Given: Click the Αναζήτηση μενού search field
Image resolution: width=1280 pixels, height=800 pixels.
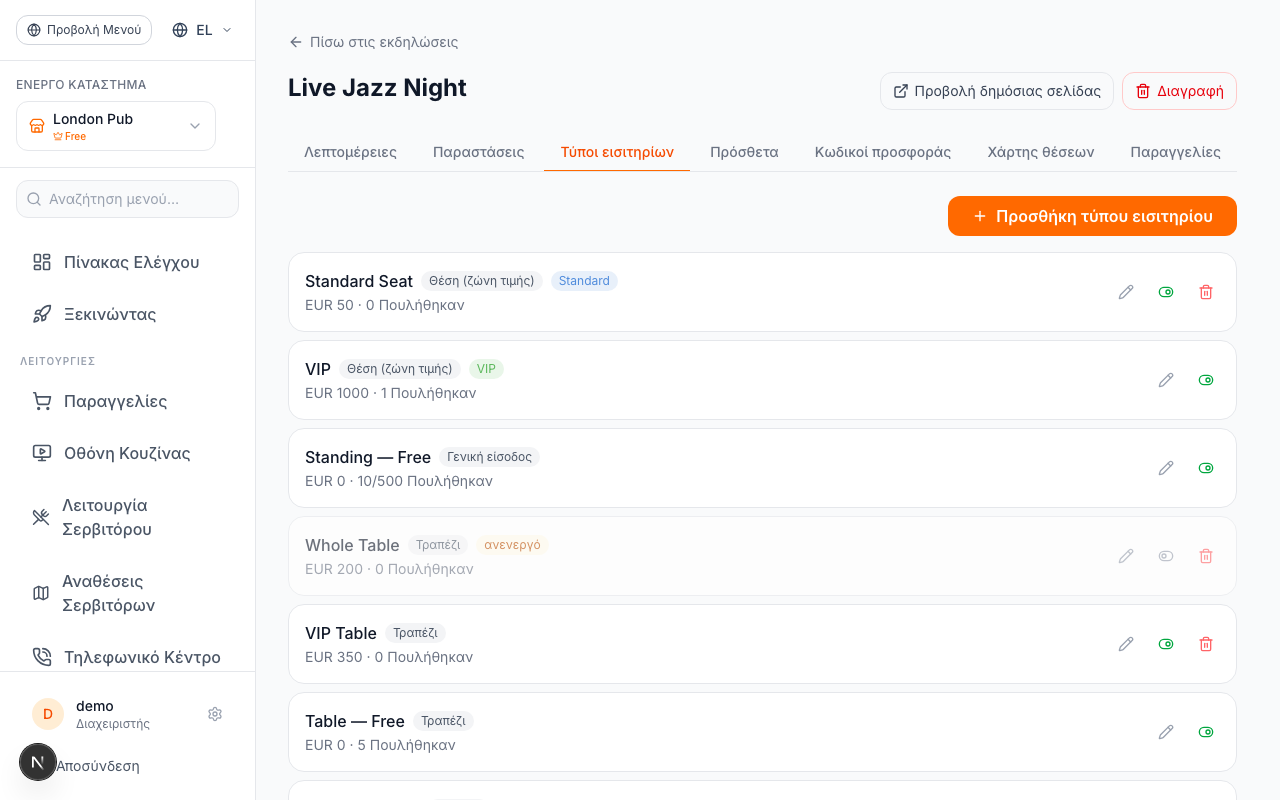Looking at the screenshot, I should 128,199.
